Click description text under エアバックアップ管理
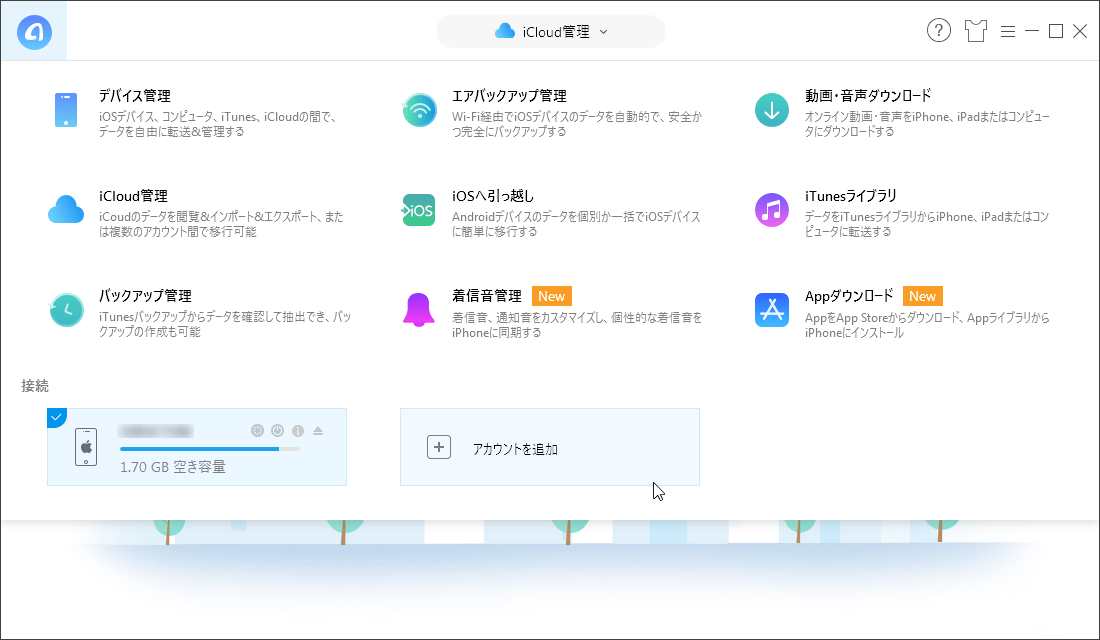Viewport: 1100px width, 640px height. point(577,124)
